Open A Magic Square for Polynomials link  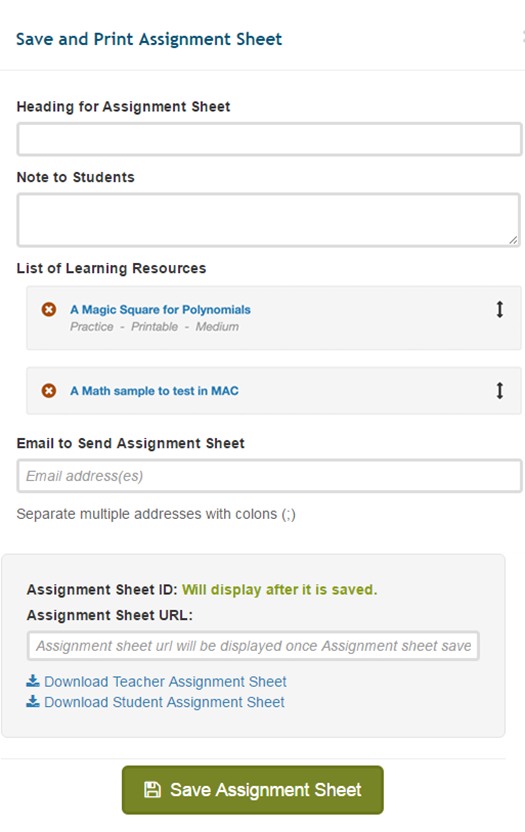tap(160, 309)
